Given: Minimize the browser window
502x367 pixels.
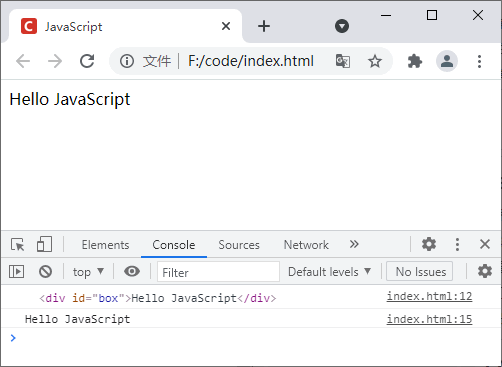Looking at the screenshot, I should [x=386, y=15].
